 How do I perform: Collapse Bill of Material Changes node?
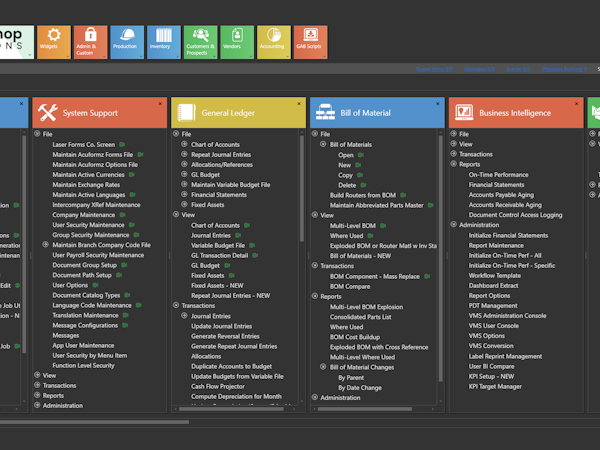tap(323, 367)
